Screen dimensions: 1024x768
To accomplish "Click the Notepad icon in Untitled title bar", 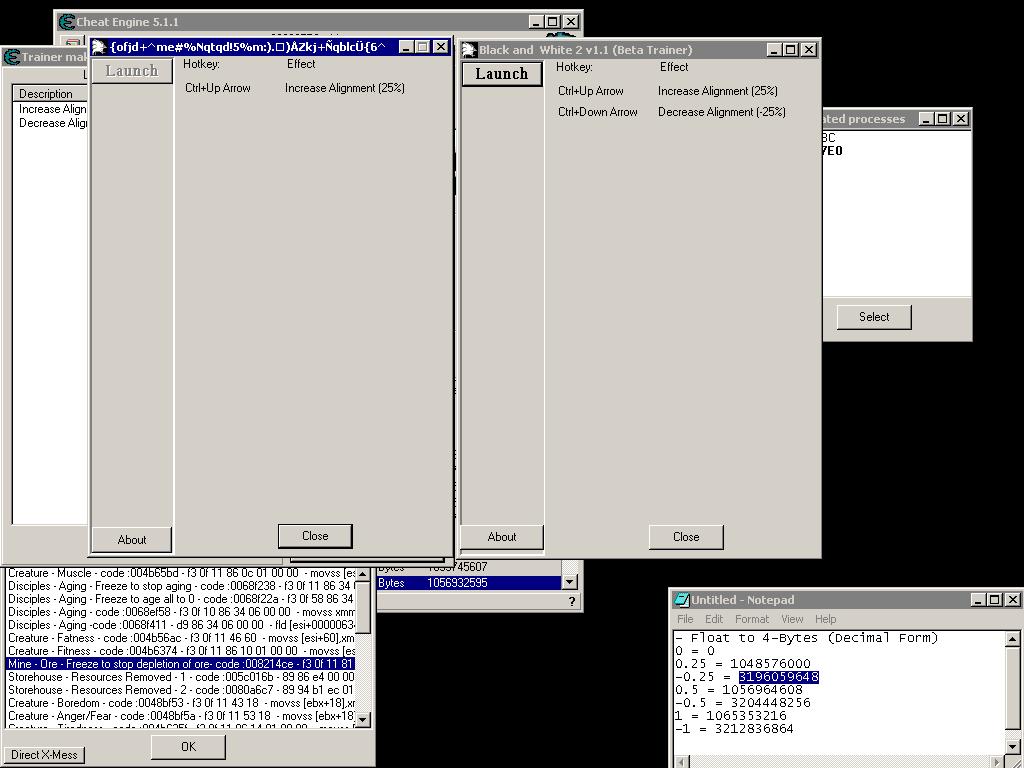I will point(681,600).
